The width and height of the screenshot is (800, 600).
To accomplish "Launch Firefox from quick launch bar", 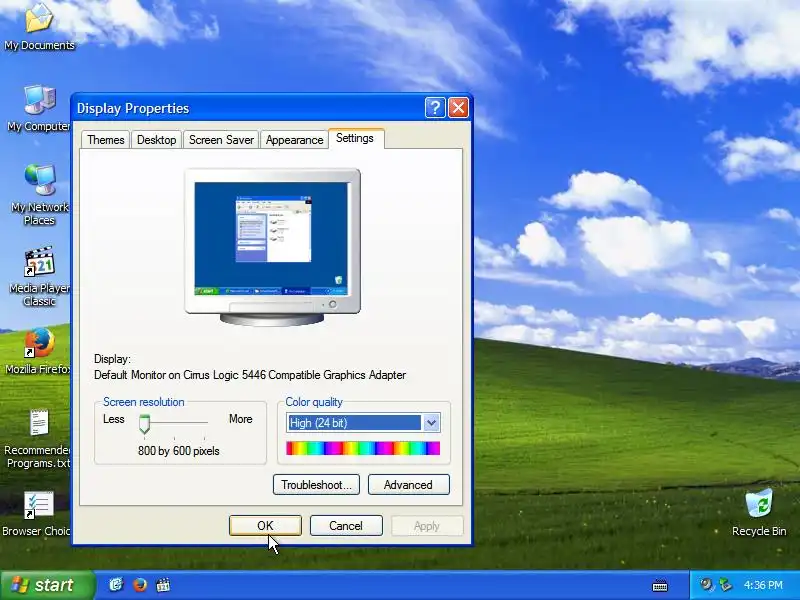I will (x=140, y=585).
